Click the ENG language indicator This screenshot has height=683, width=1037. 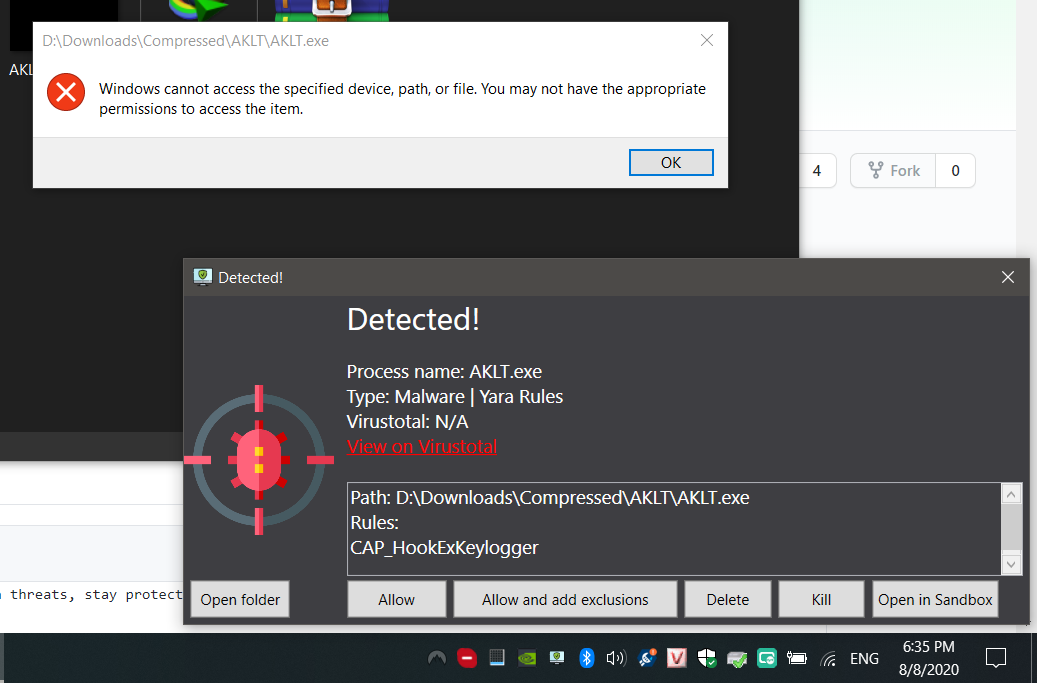tap(864, 659)
